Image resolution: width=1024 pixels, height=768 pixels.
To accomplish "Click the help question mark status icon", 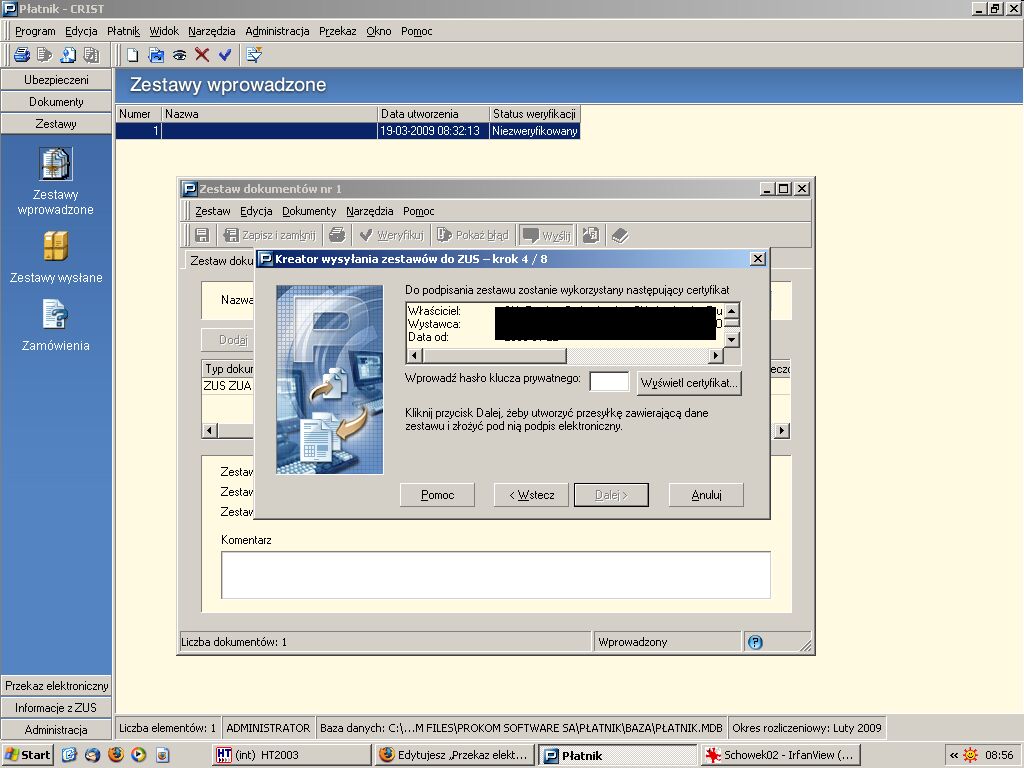I will (x=755, y=642).
